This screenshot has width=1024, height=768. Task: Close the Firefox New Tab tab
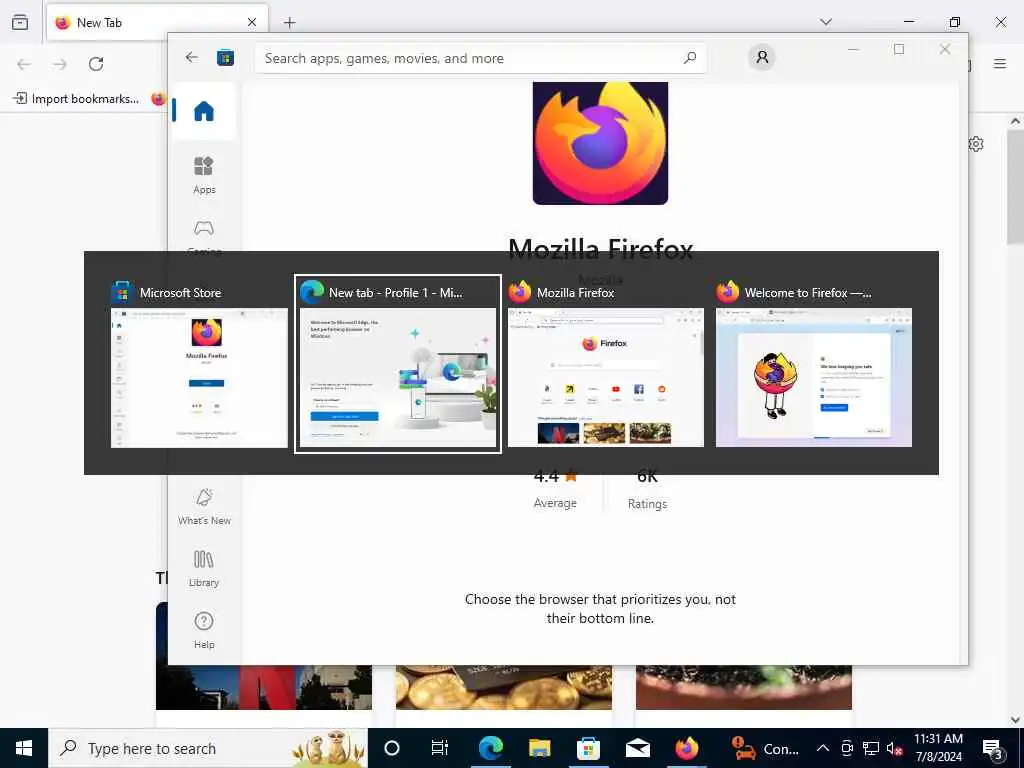coord(252,22)
